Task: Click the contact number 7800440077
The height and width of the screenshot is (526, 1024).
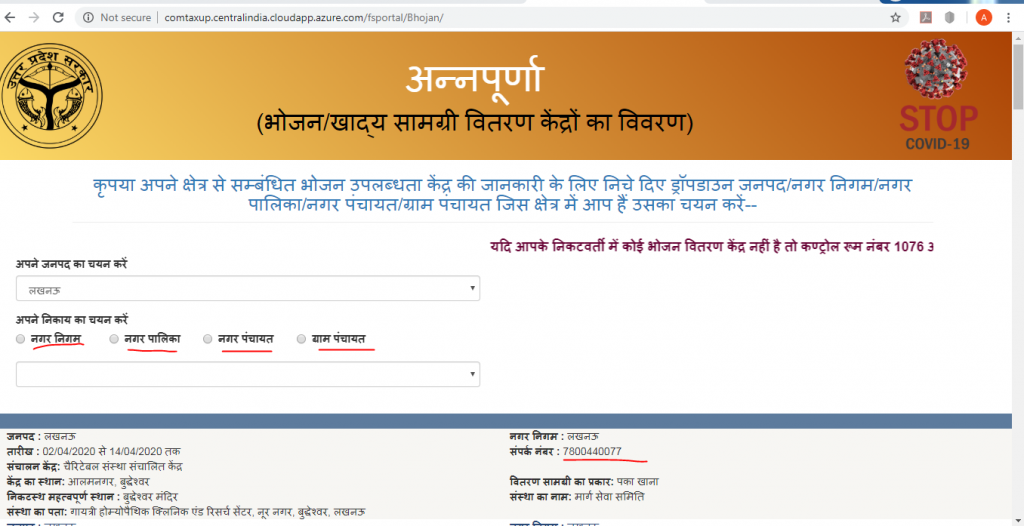Action: pyautogui.click(x=592, y=452)
